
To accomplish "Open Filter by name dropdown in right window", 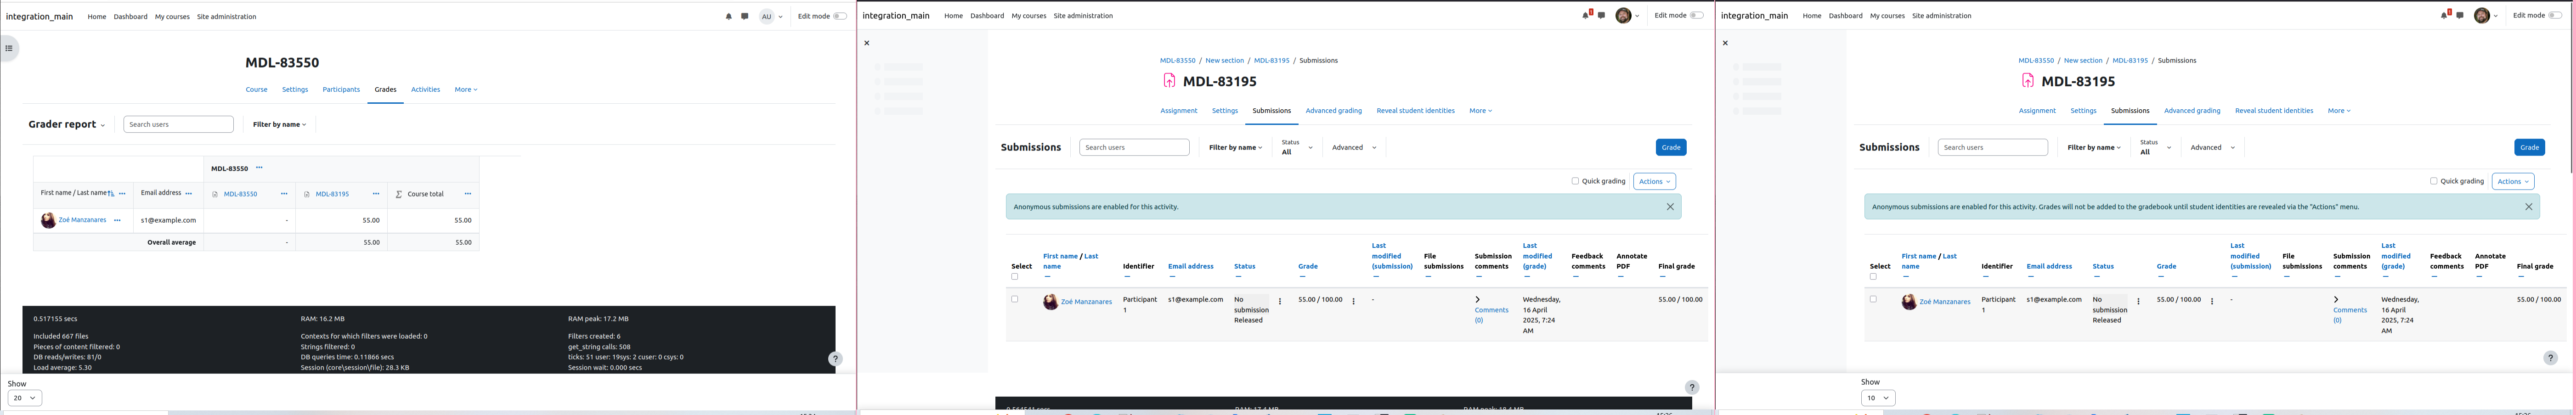I will point(2094,148).
